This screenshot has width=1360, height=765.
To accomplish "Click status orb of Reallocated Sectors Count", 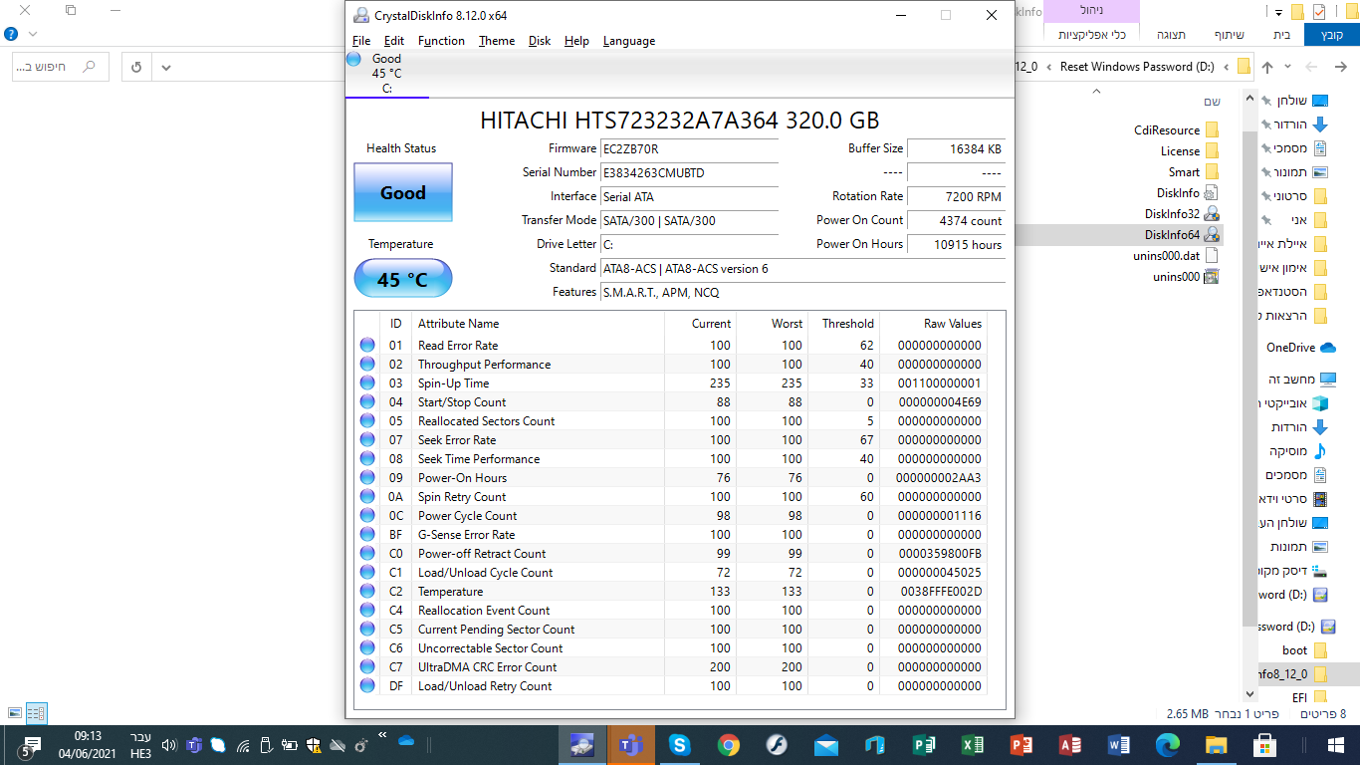I will tap(367, 421).
